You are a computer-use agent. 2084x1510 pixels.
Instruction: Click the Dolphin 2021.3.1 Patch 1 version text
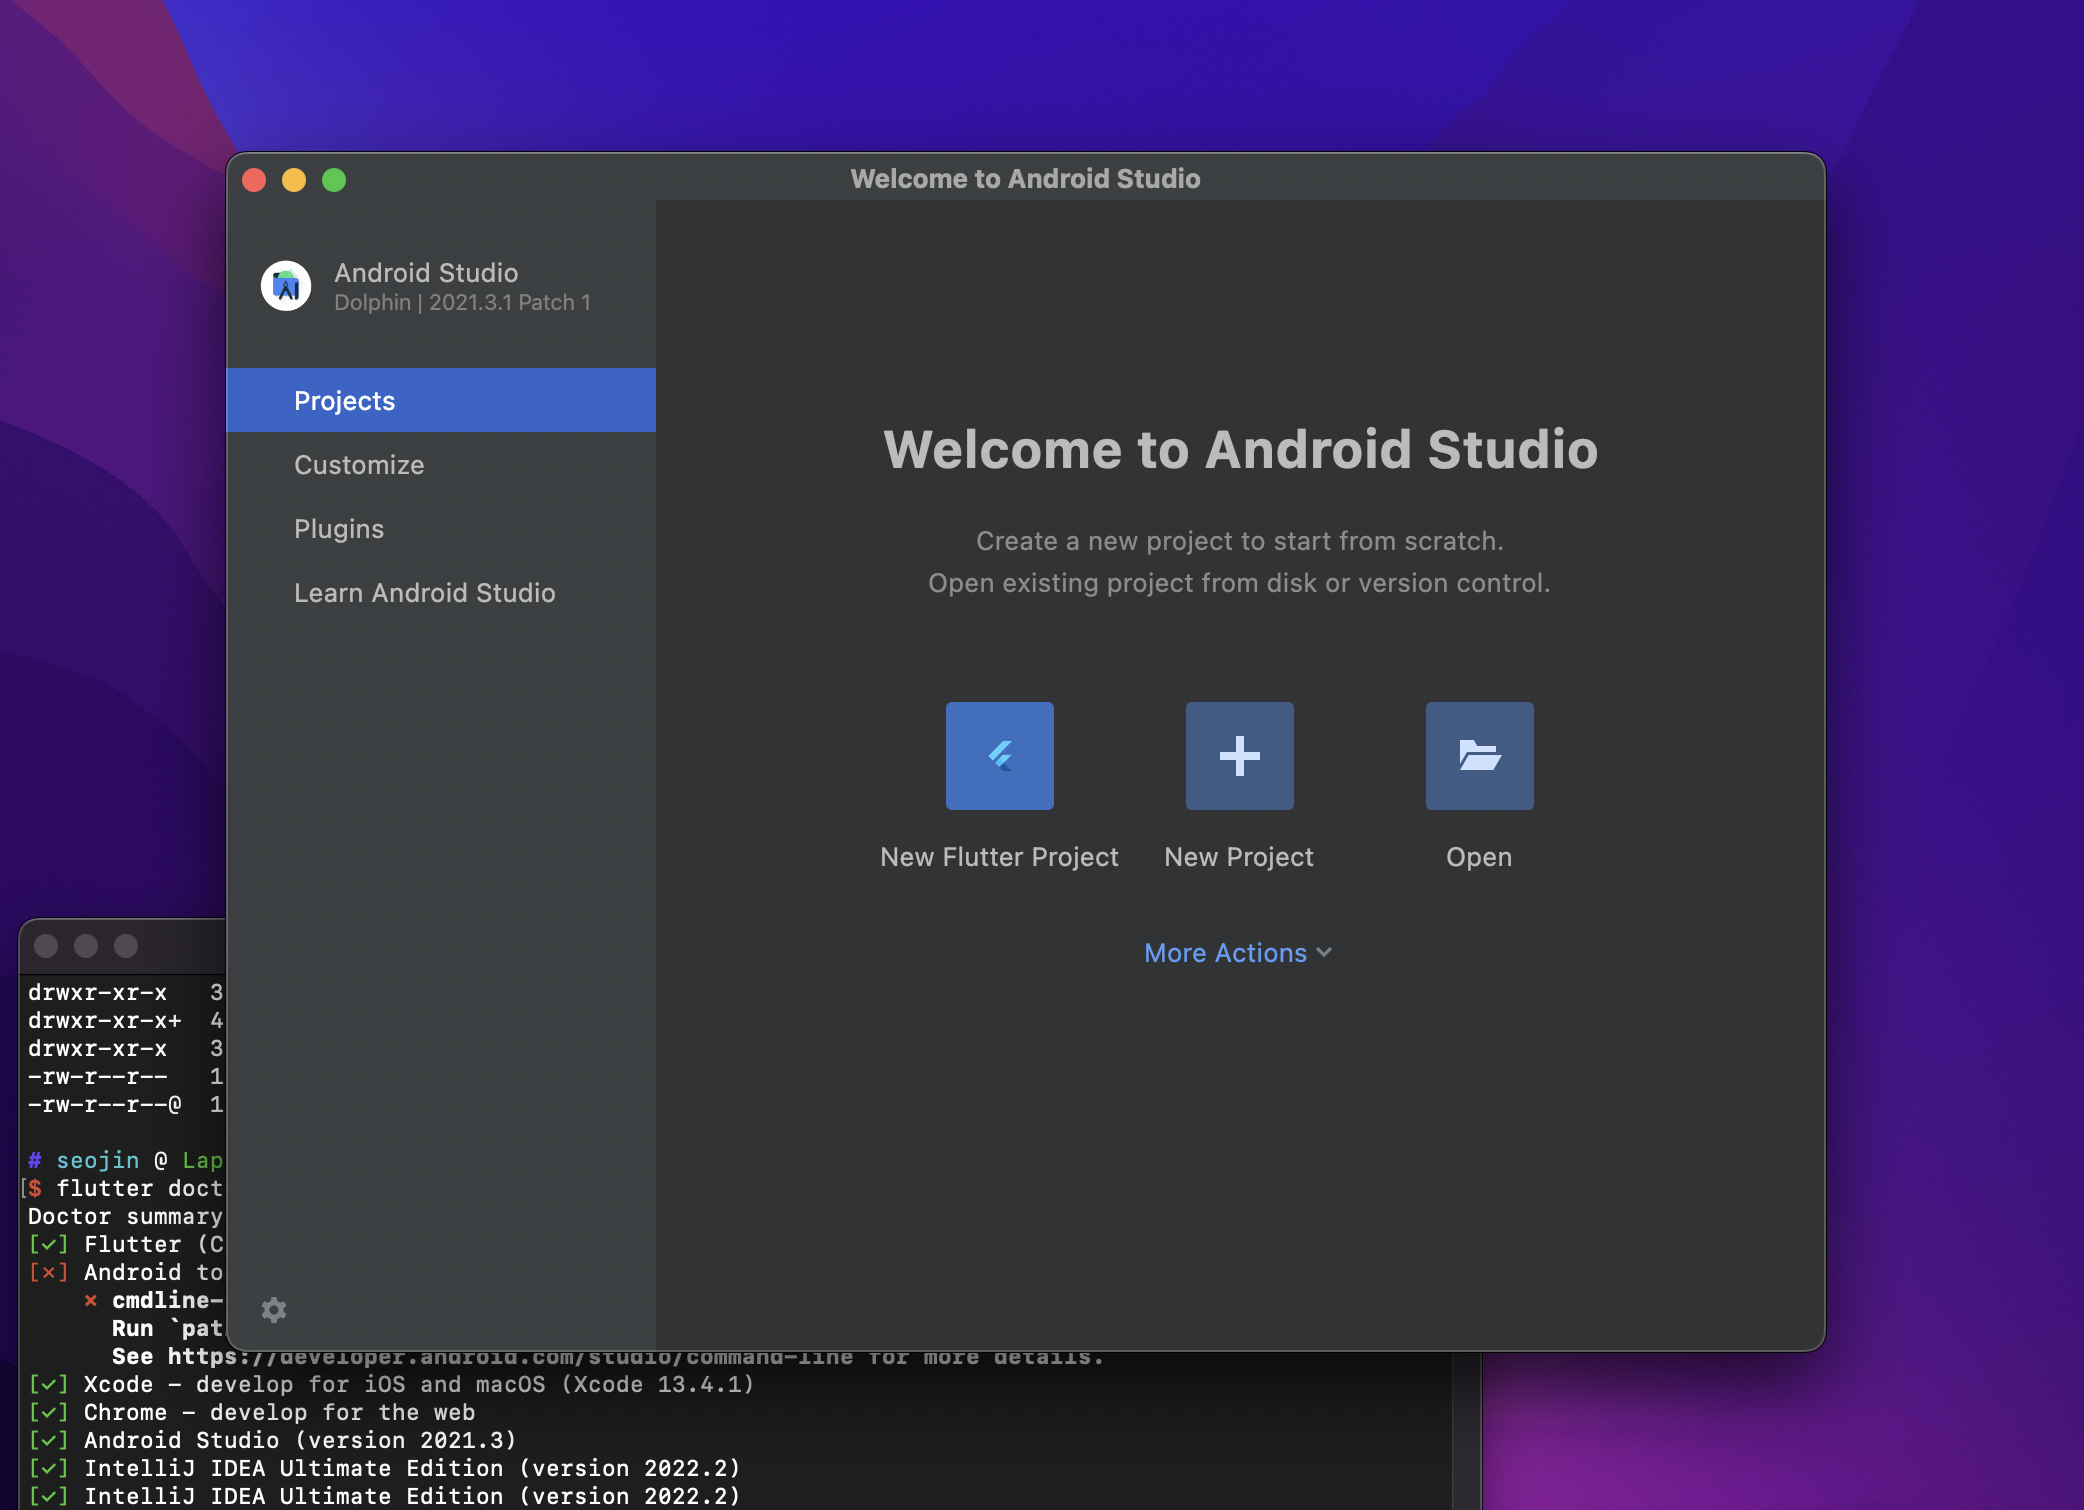(x=462, y=302)
